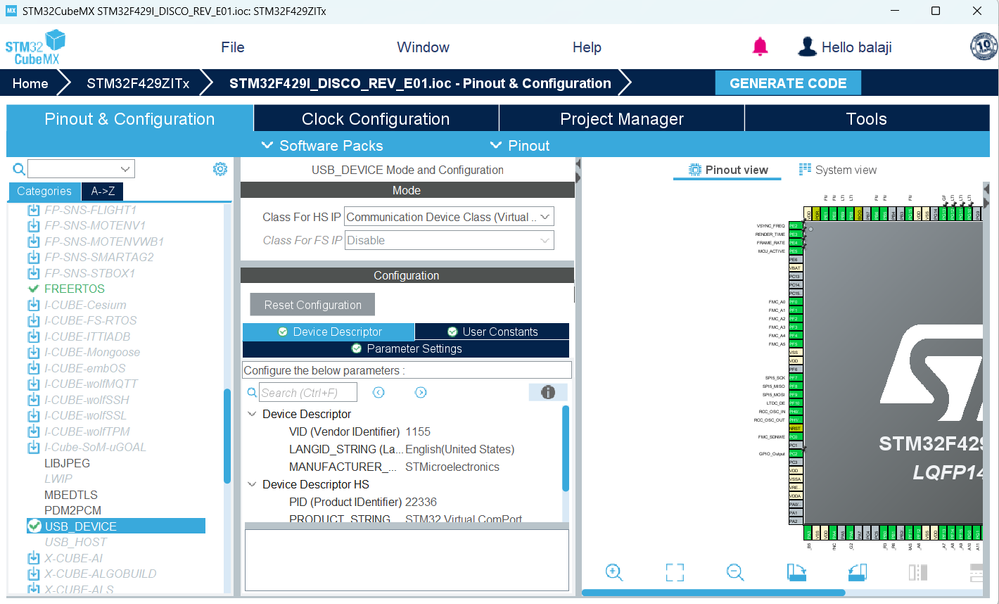Viewport: 999px width, 604px height.
Task: Click the STM32CubeMX logo
Action: point(36,47)
